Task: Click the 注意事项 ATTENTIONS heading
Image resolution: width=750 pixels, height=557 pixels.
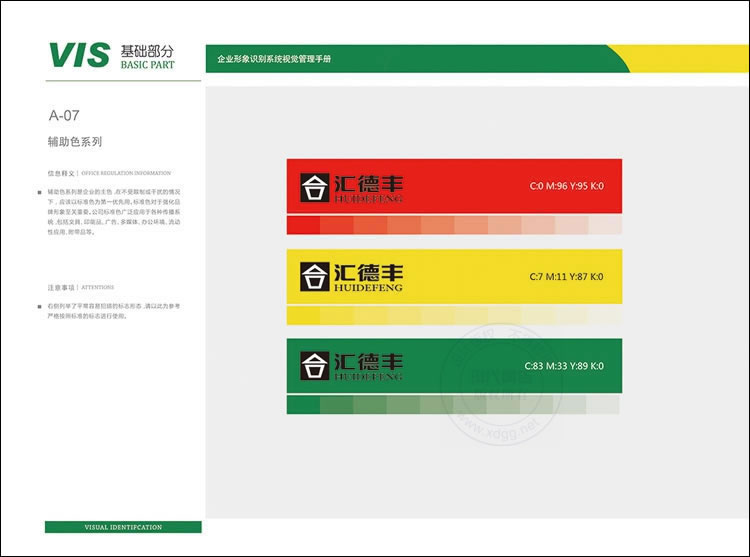Action: point(80,286)
